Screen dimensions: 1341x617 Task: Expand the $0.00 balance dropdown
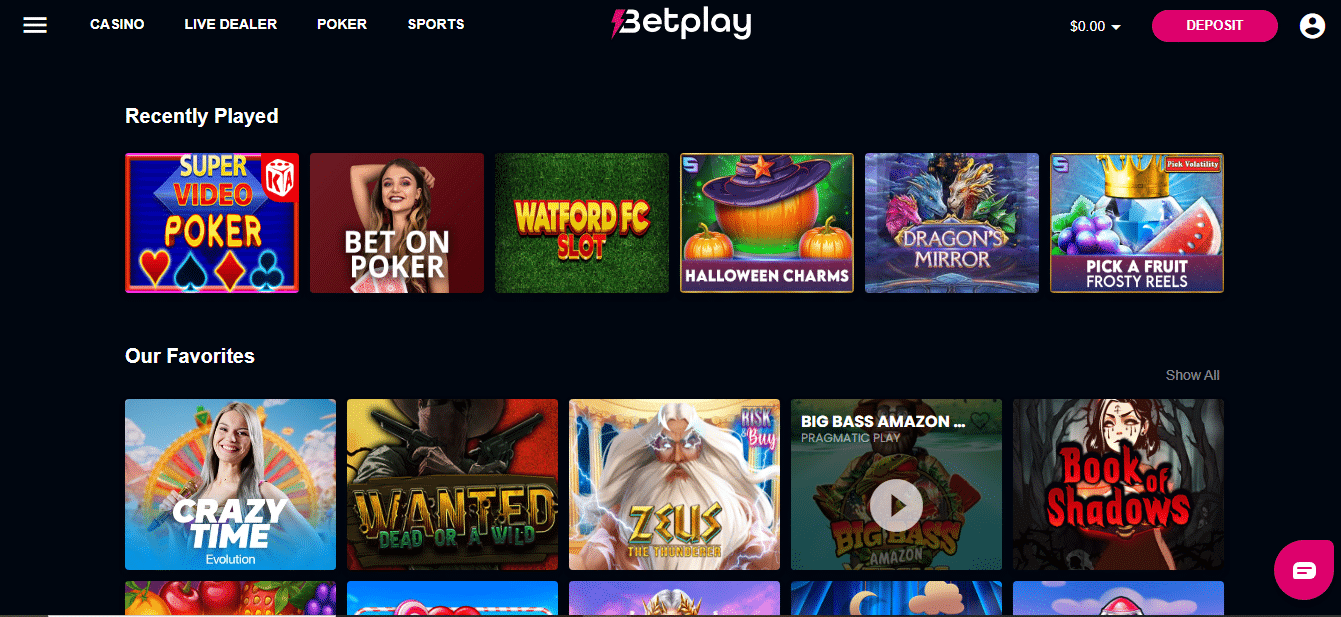point(1095,26)
